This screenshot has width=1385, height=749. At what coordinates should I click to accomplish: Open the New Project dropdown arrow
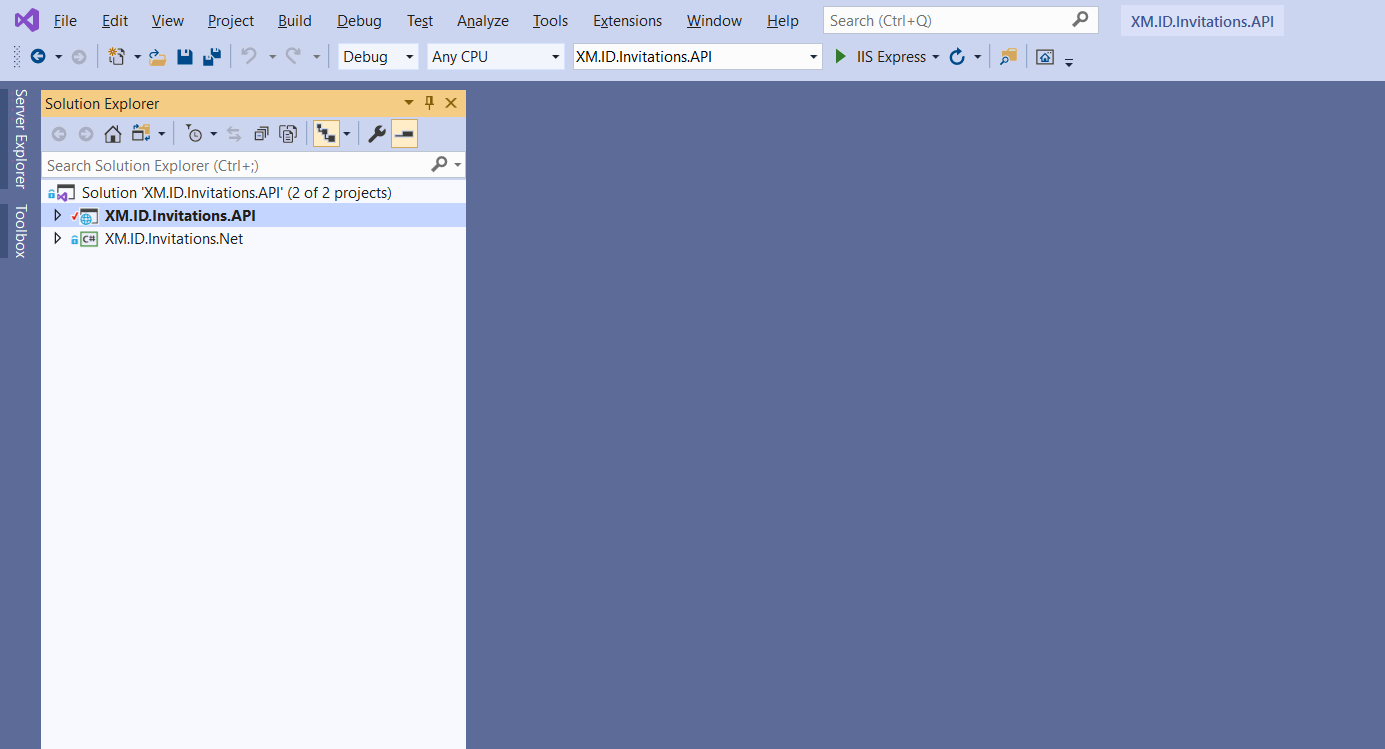[137, 57]
